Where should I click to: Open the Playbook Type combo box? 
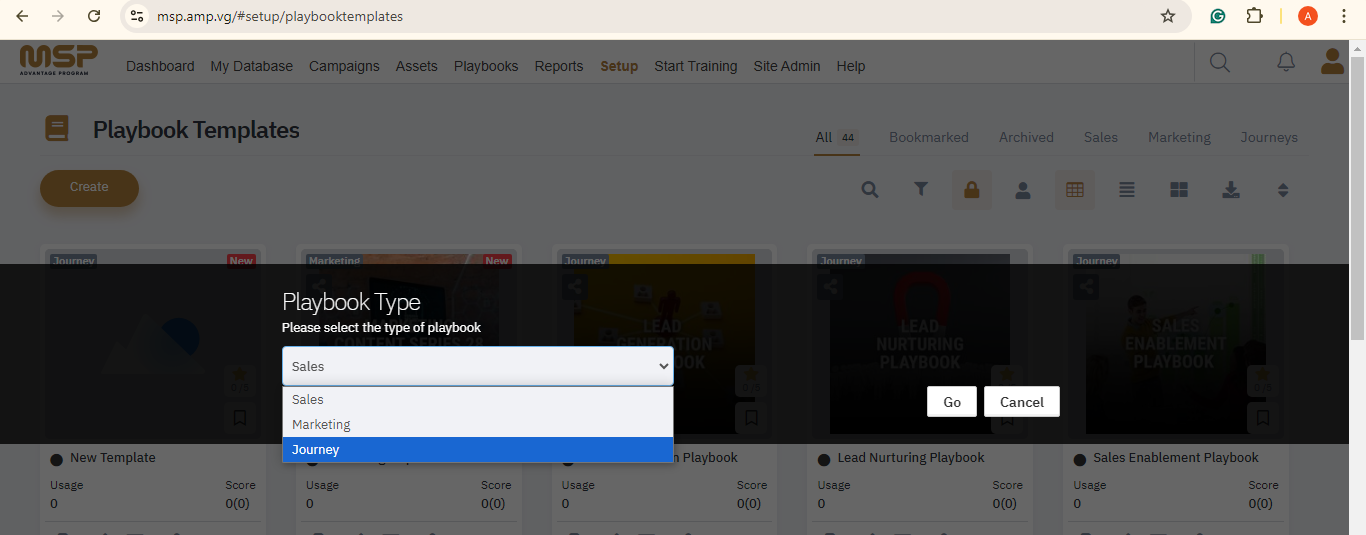[478, 366]
